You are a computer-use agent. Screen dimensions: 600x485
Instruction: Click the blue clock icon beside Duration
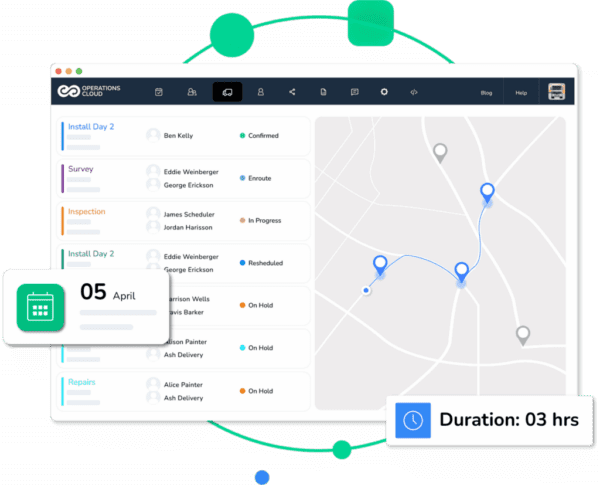tap(412, 419)
